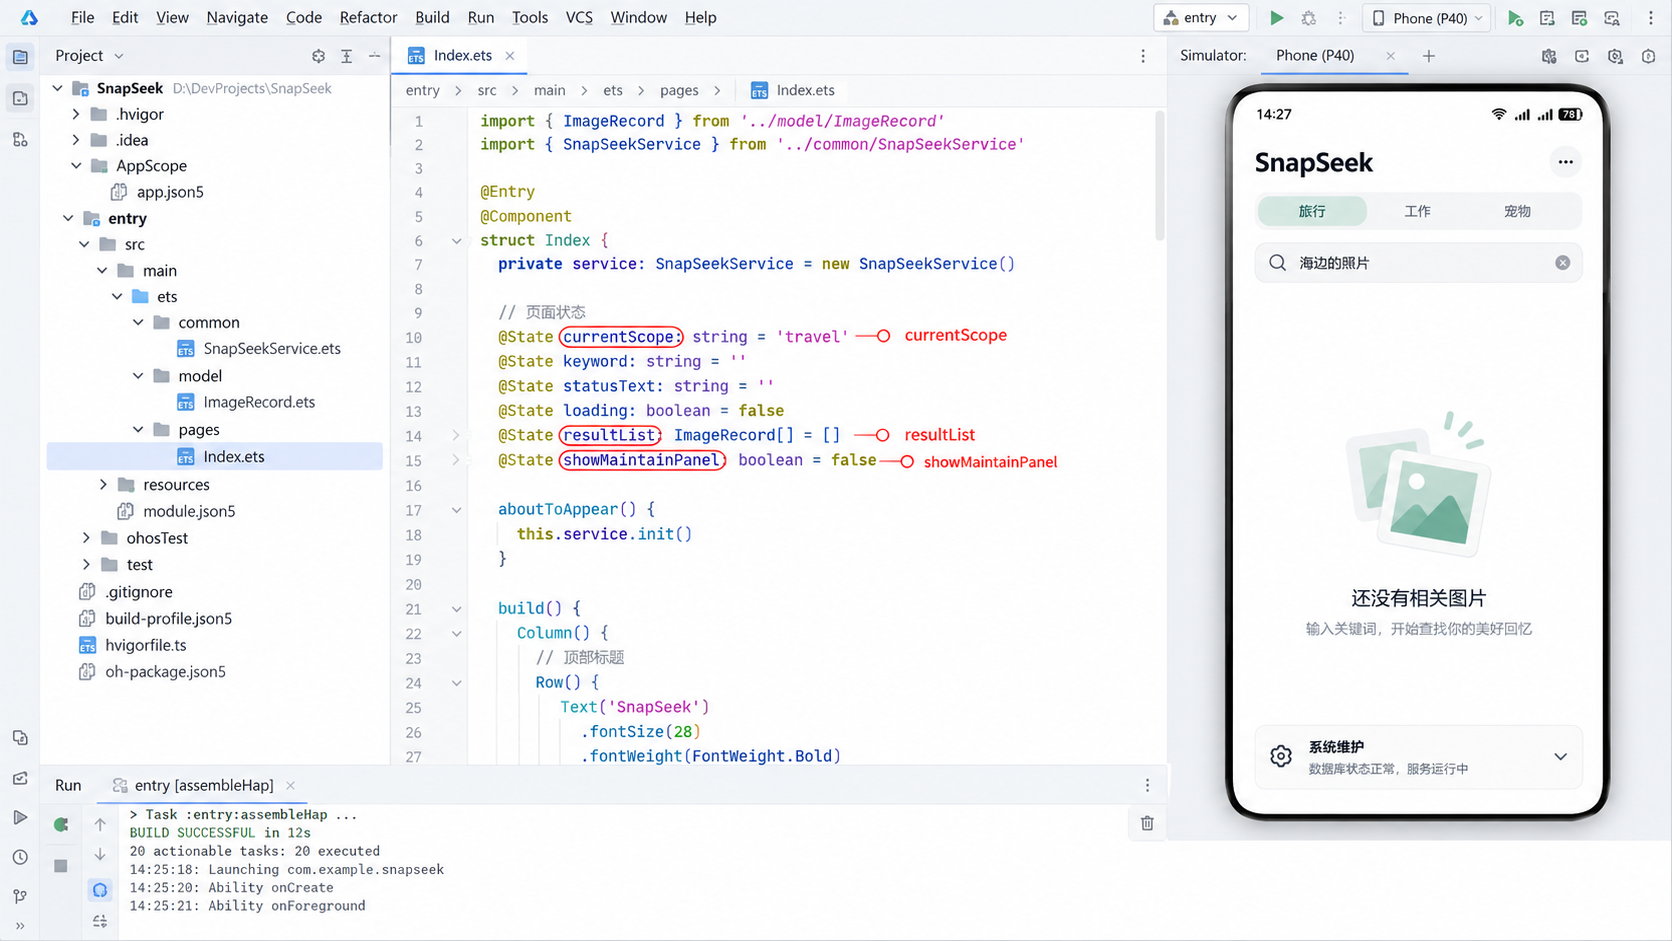This screenshot has height=941, width=1672.
Task: Open SnapSeekService.ets in project tree
Action: (x=259, y=349)
